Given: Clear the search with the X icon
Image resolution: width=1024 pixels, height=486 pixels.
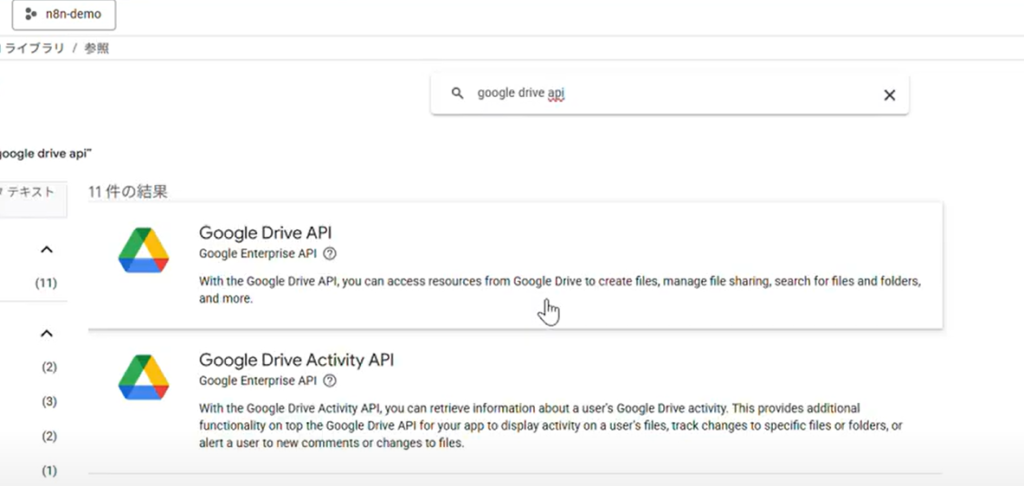Looking at the screenshot, I should (x=889, y=95).
